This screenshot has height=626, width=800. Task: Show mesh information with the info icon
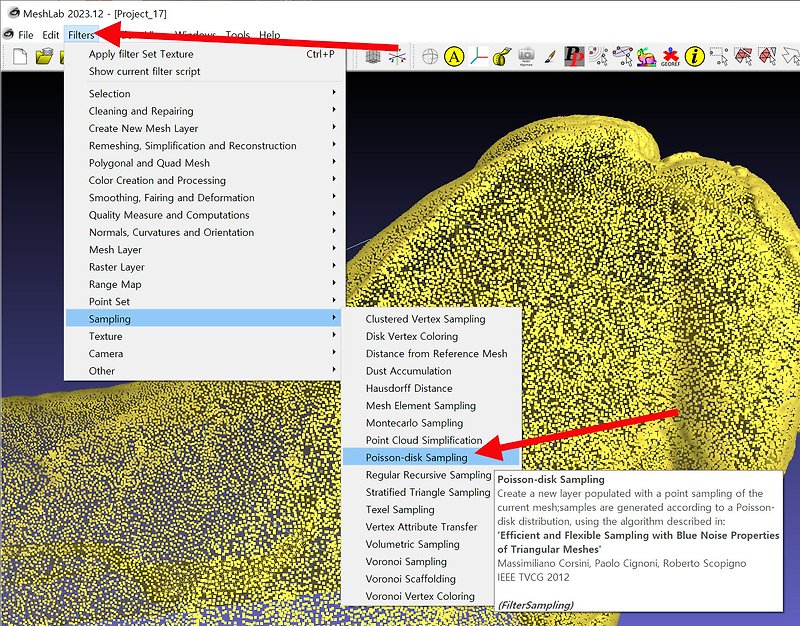[694, 55]
